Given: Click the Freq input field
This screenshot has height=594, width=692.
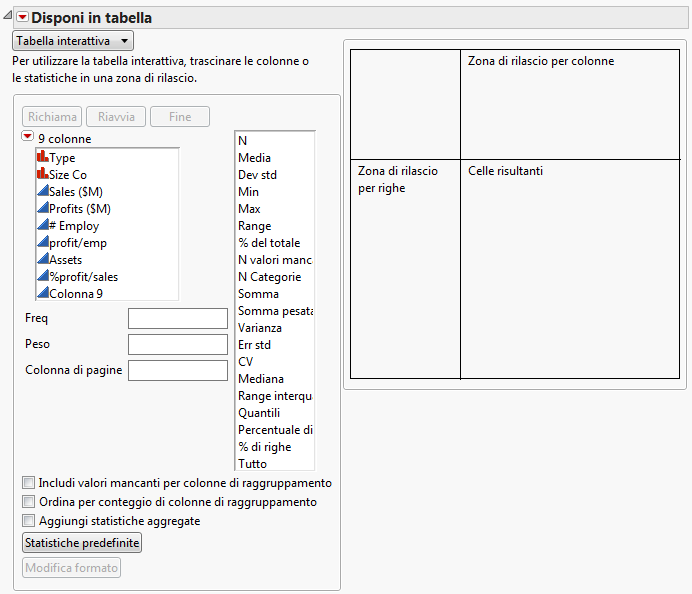Looking at the screenshot, I should coord(178,318).
